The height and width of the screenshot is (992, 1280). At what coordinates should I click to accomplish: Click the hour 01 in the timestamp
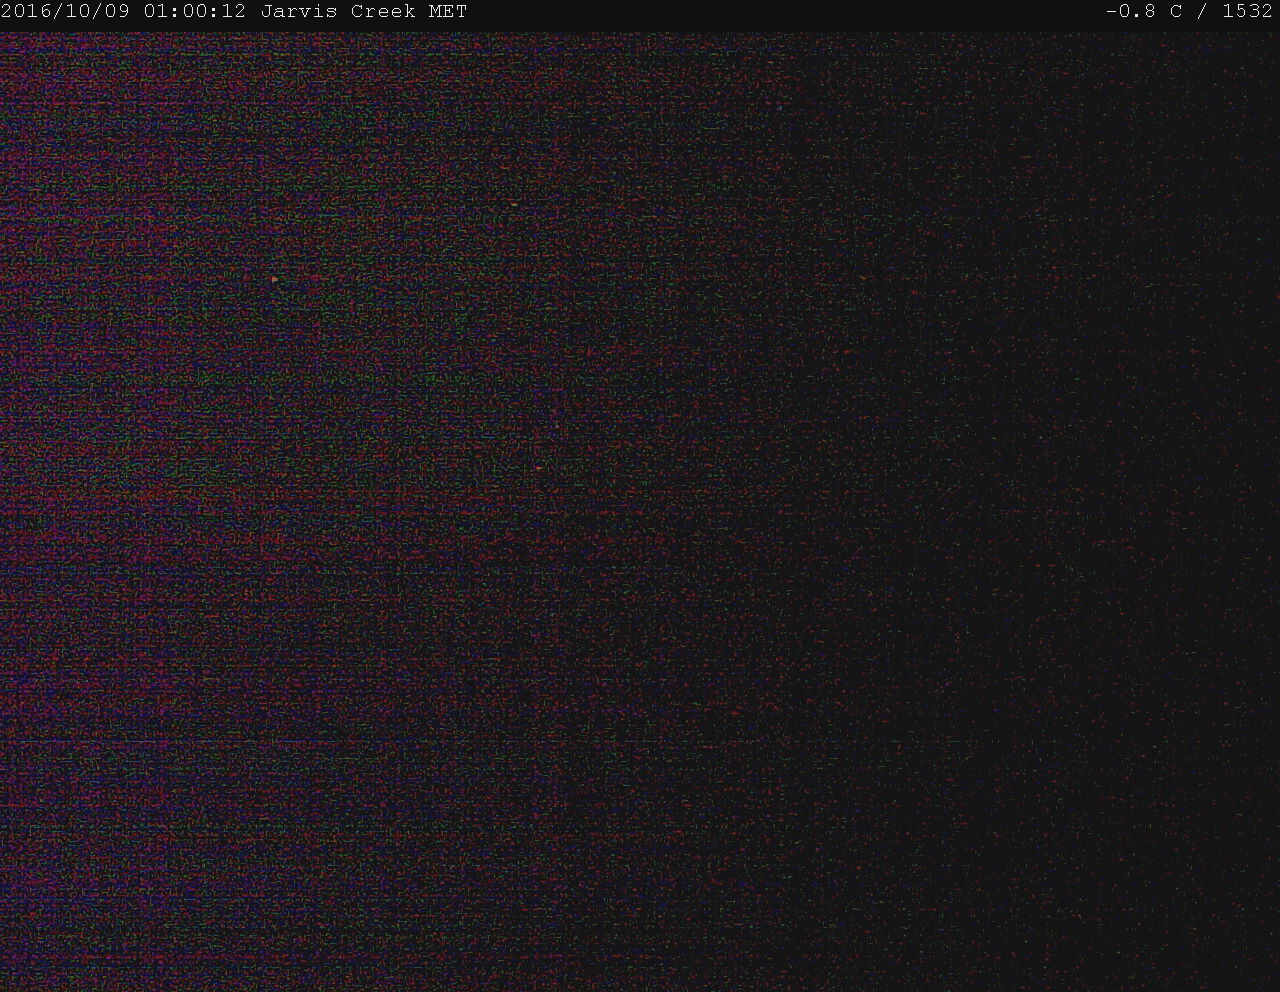tap(155, 12)
